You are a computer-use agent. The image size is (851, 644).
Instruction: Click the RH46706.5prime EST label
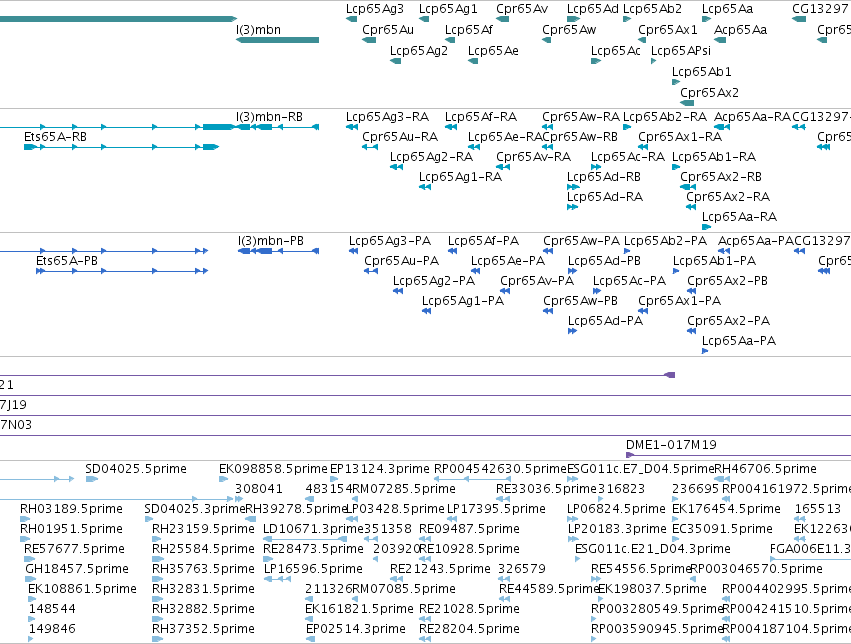[765, 469]
